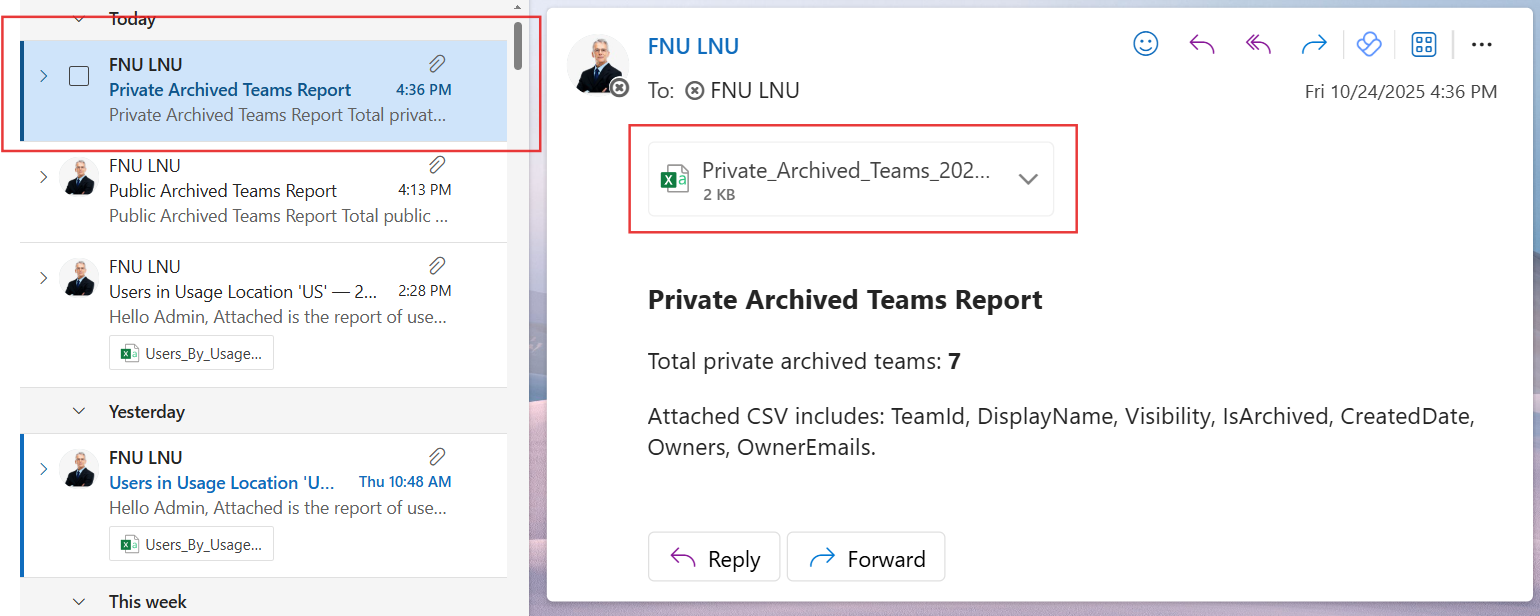Click the Reply button below the message

point(714,559)
